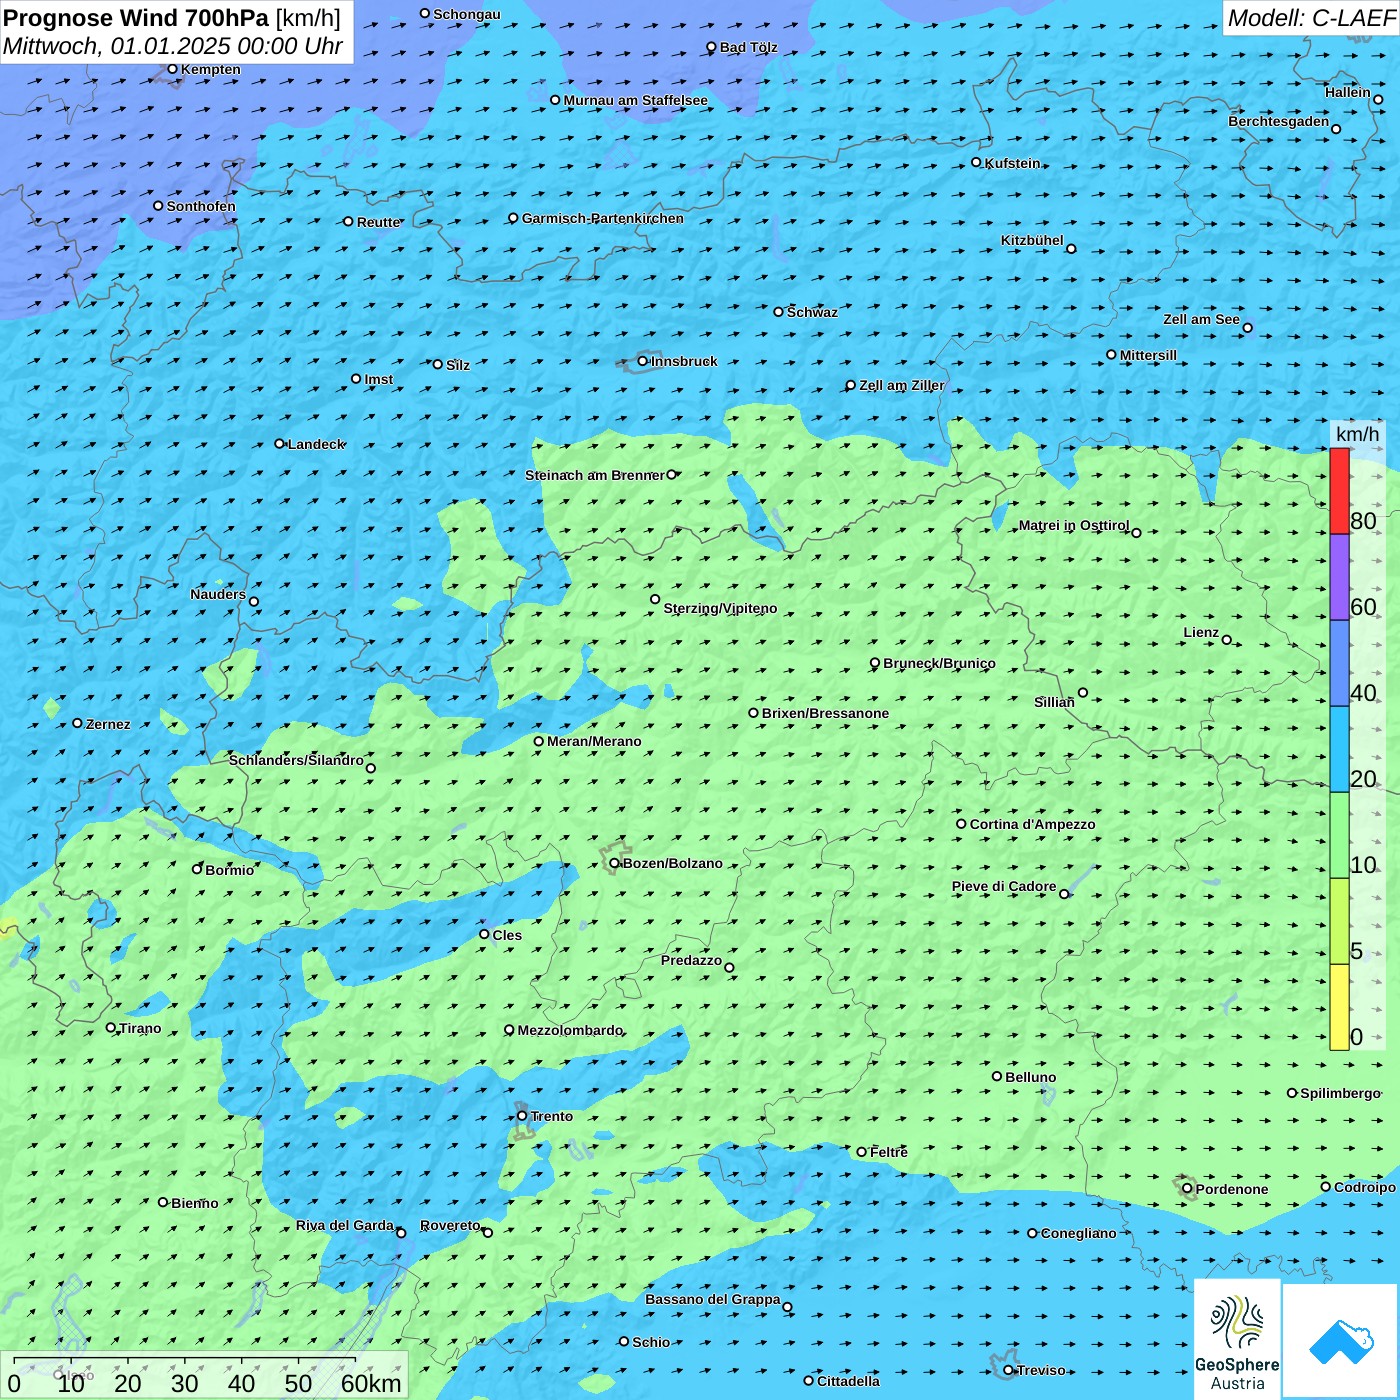1400x1400 pixels.
Task: Click the Innsbruck city marker
Action: [x=643, y=361]
